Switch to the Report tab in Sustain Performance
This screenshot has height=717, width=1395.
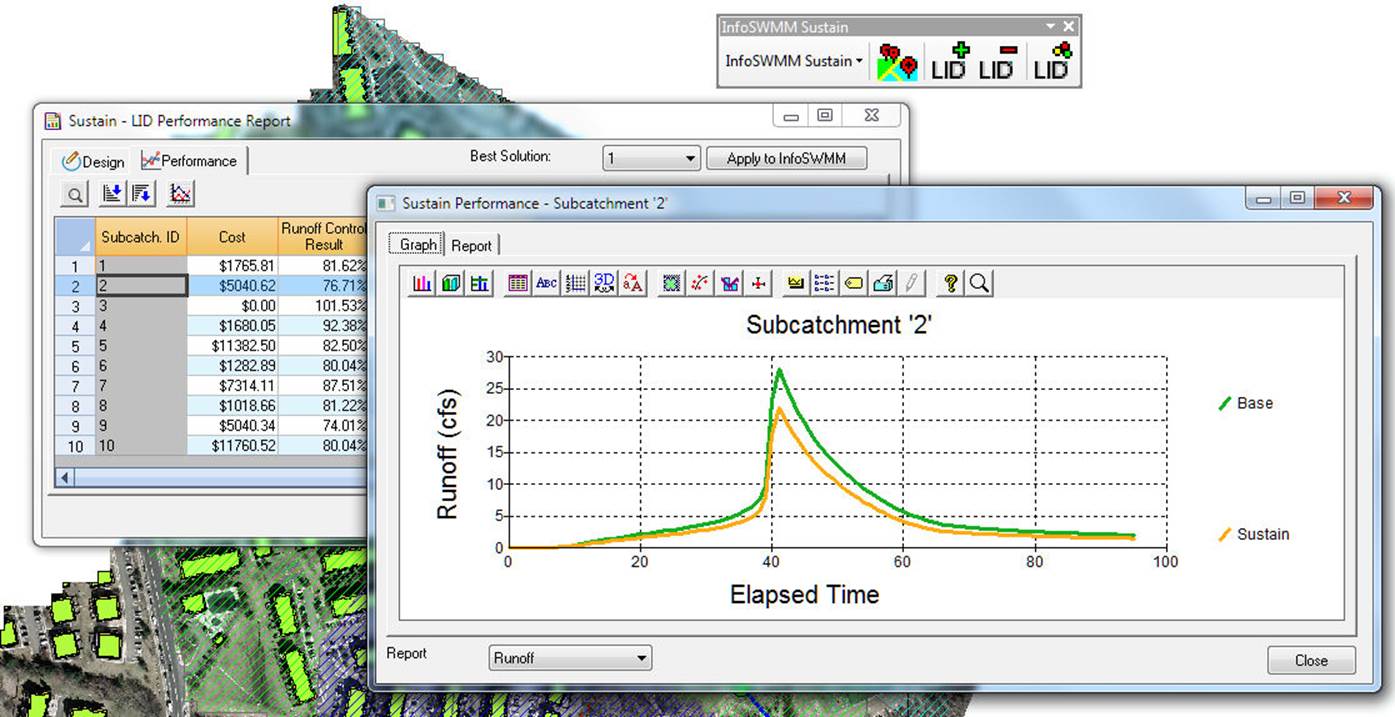click(471, 244)
